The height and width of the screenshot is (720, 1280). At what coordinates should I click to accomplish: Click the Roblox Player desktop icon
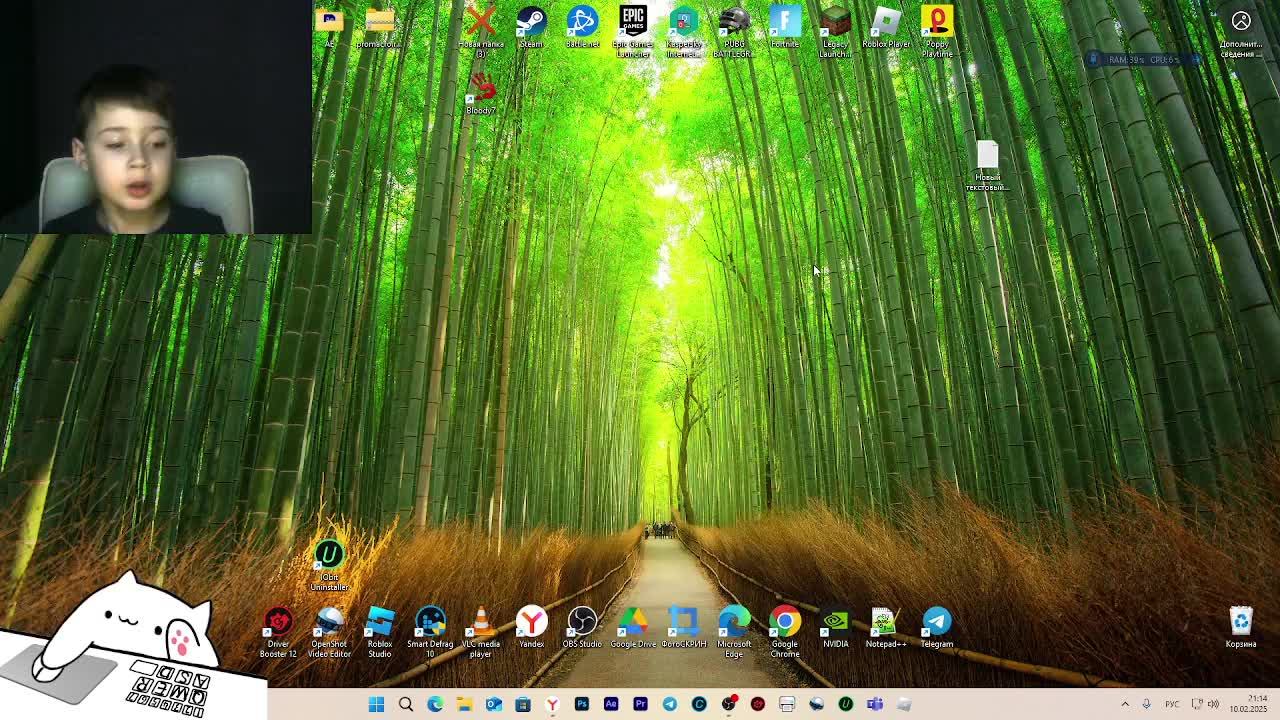[x=886, y=27]
